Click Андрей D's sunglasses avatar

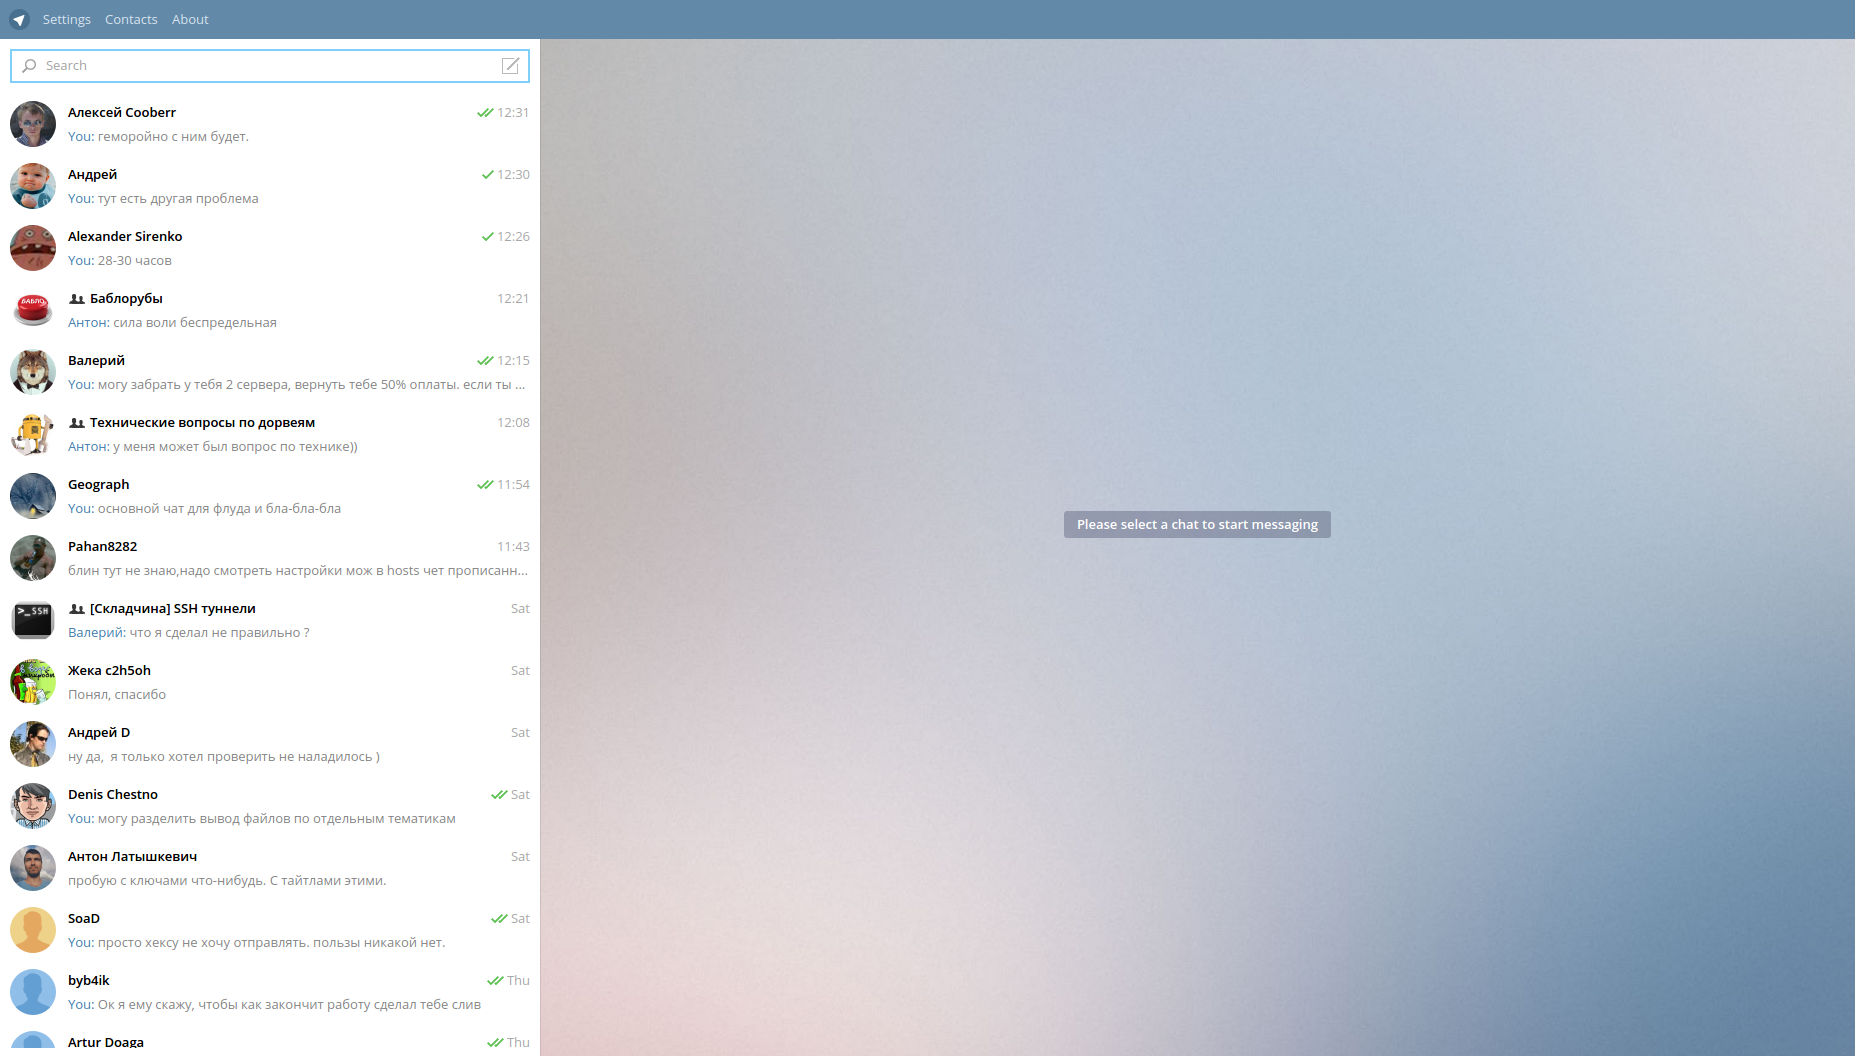(x=33, y=744)
